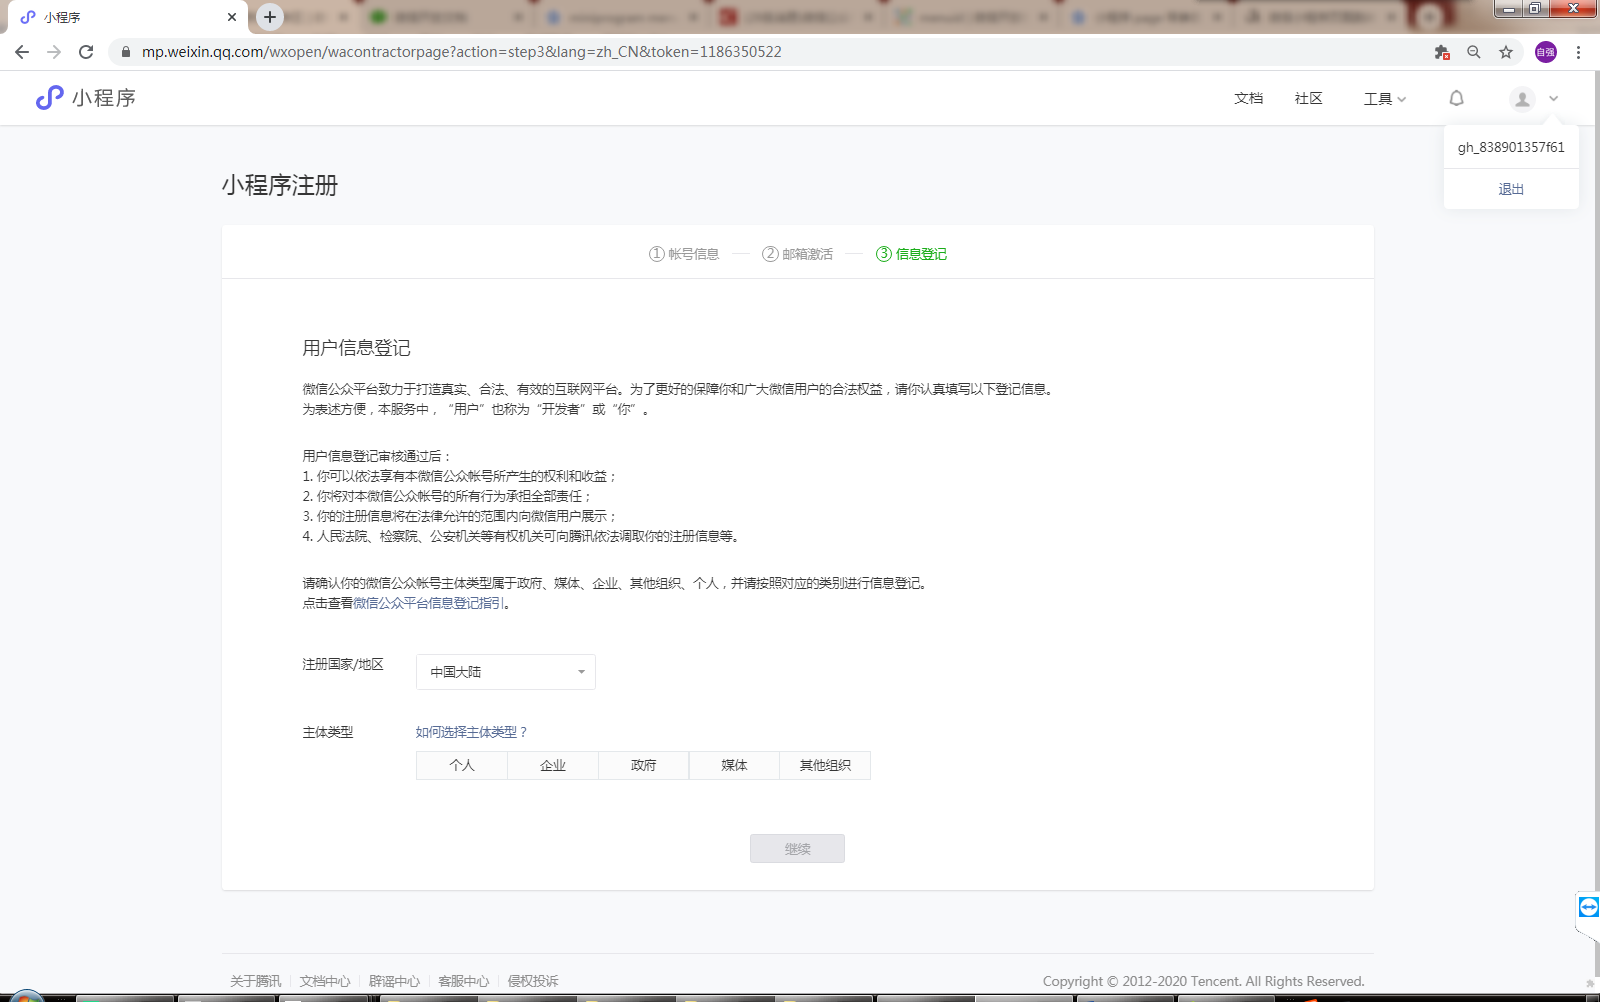
Task: Click the 侵权投诉 footer link
Action: click(x=533, y=981)
